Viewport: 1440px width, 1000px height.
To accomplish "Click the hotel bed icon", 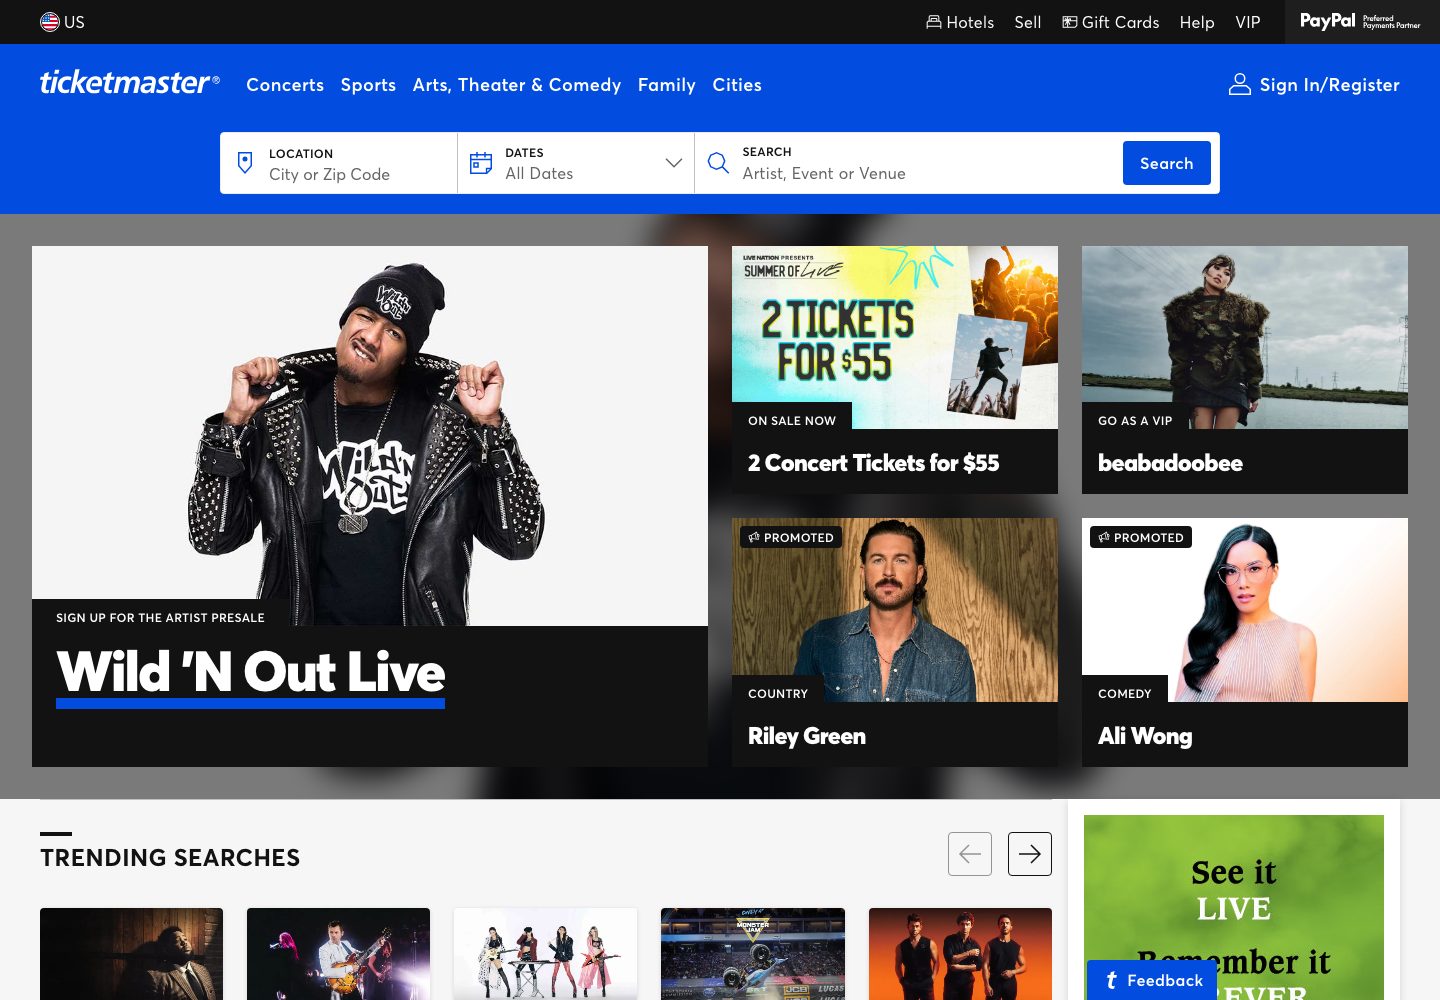I will pos(934,22).
